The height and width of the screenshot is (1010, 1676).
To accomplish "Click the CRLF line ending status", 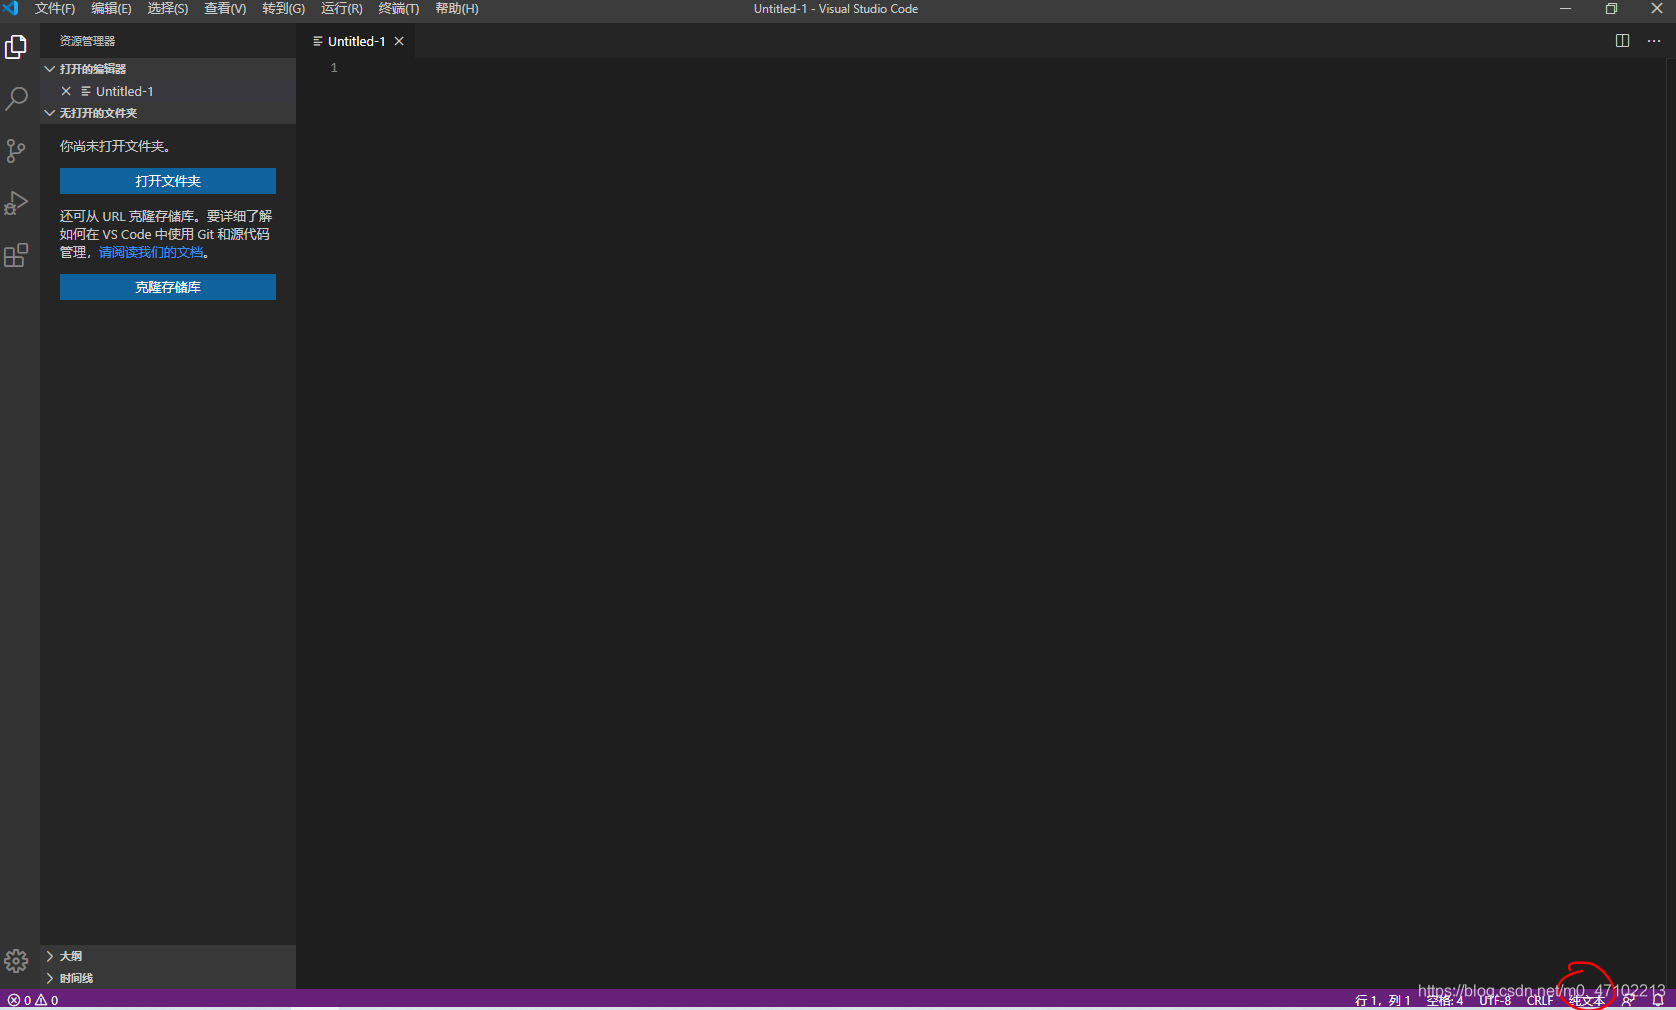I will [1540, 1000].
